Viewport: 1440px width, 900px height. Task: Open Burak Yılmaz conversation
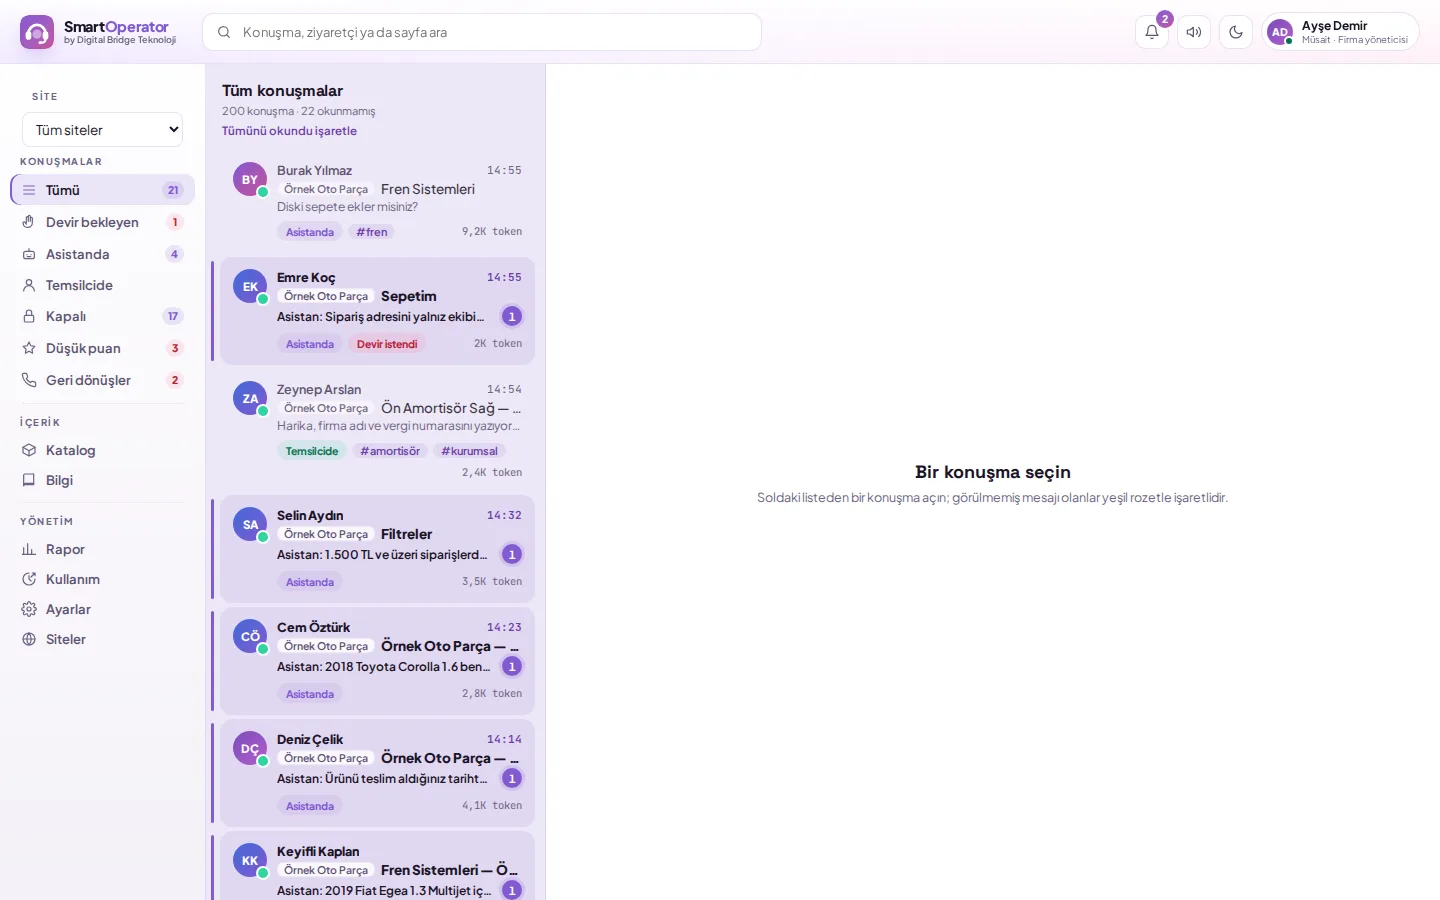coord(377,201)
